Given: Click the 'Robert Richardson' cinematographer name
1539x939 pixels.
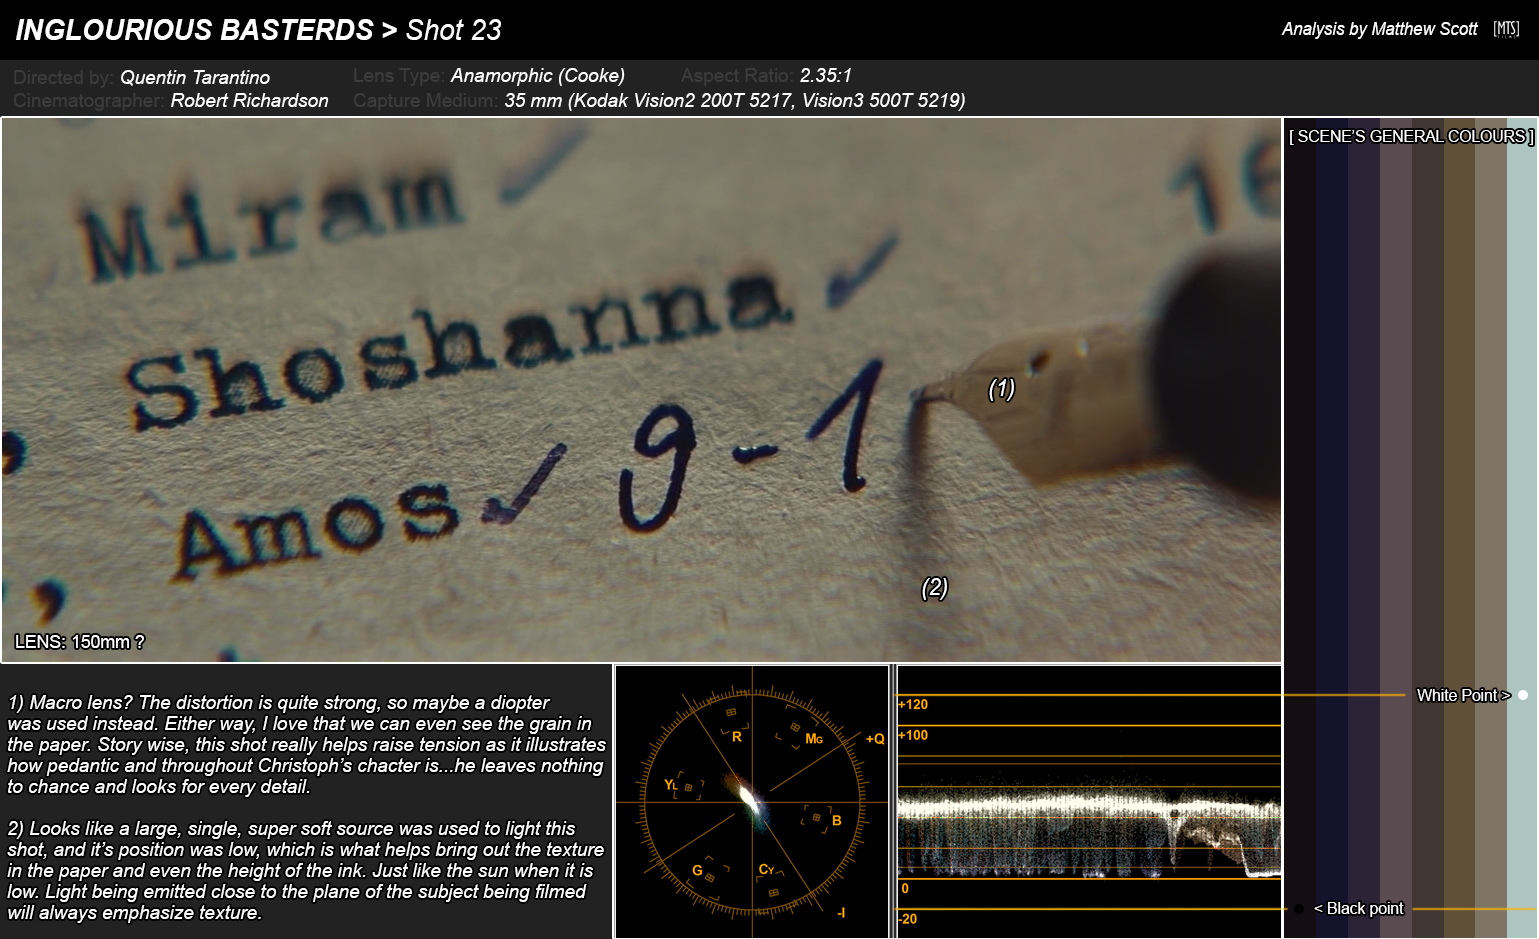Looking at the screenshot, I should tap(249, 100).
